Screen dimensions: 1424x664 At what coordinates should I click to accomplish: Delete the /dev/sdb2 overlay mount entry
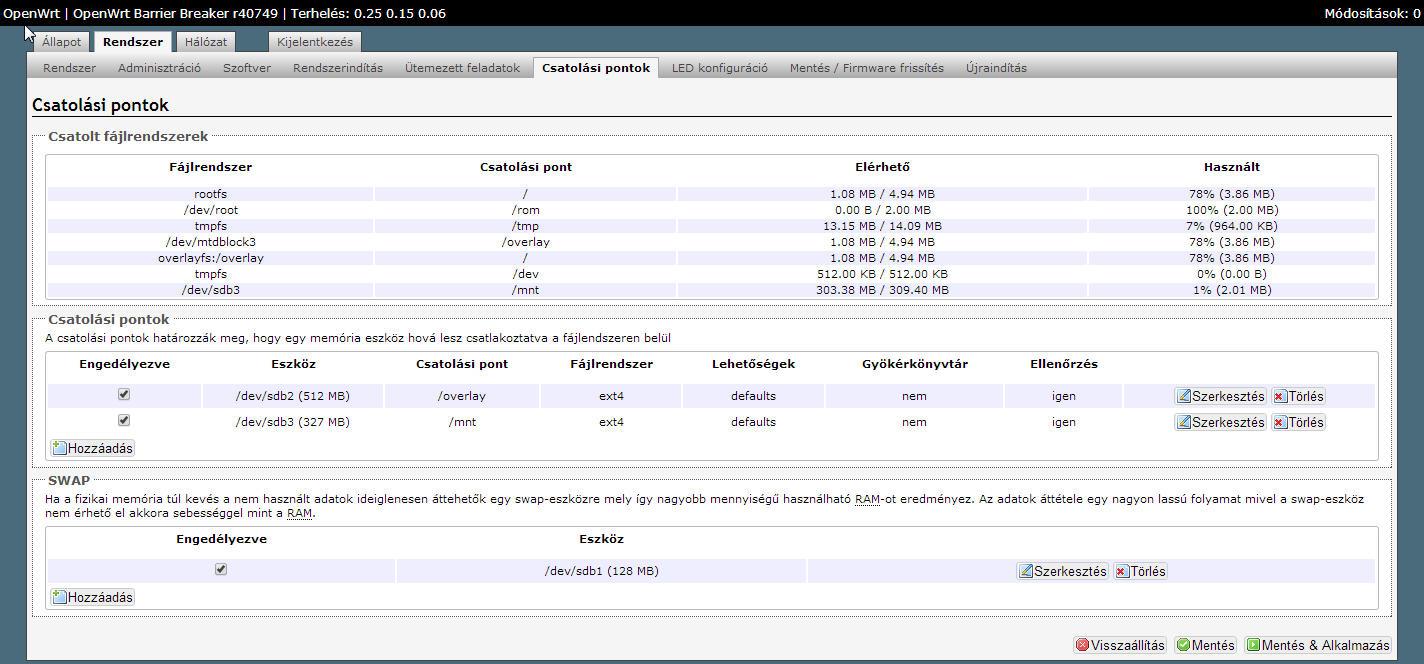(x=1298, y=396)
